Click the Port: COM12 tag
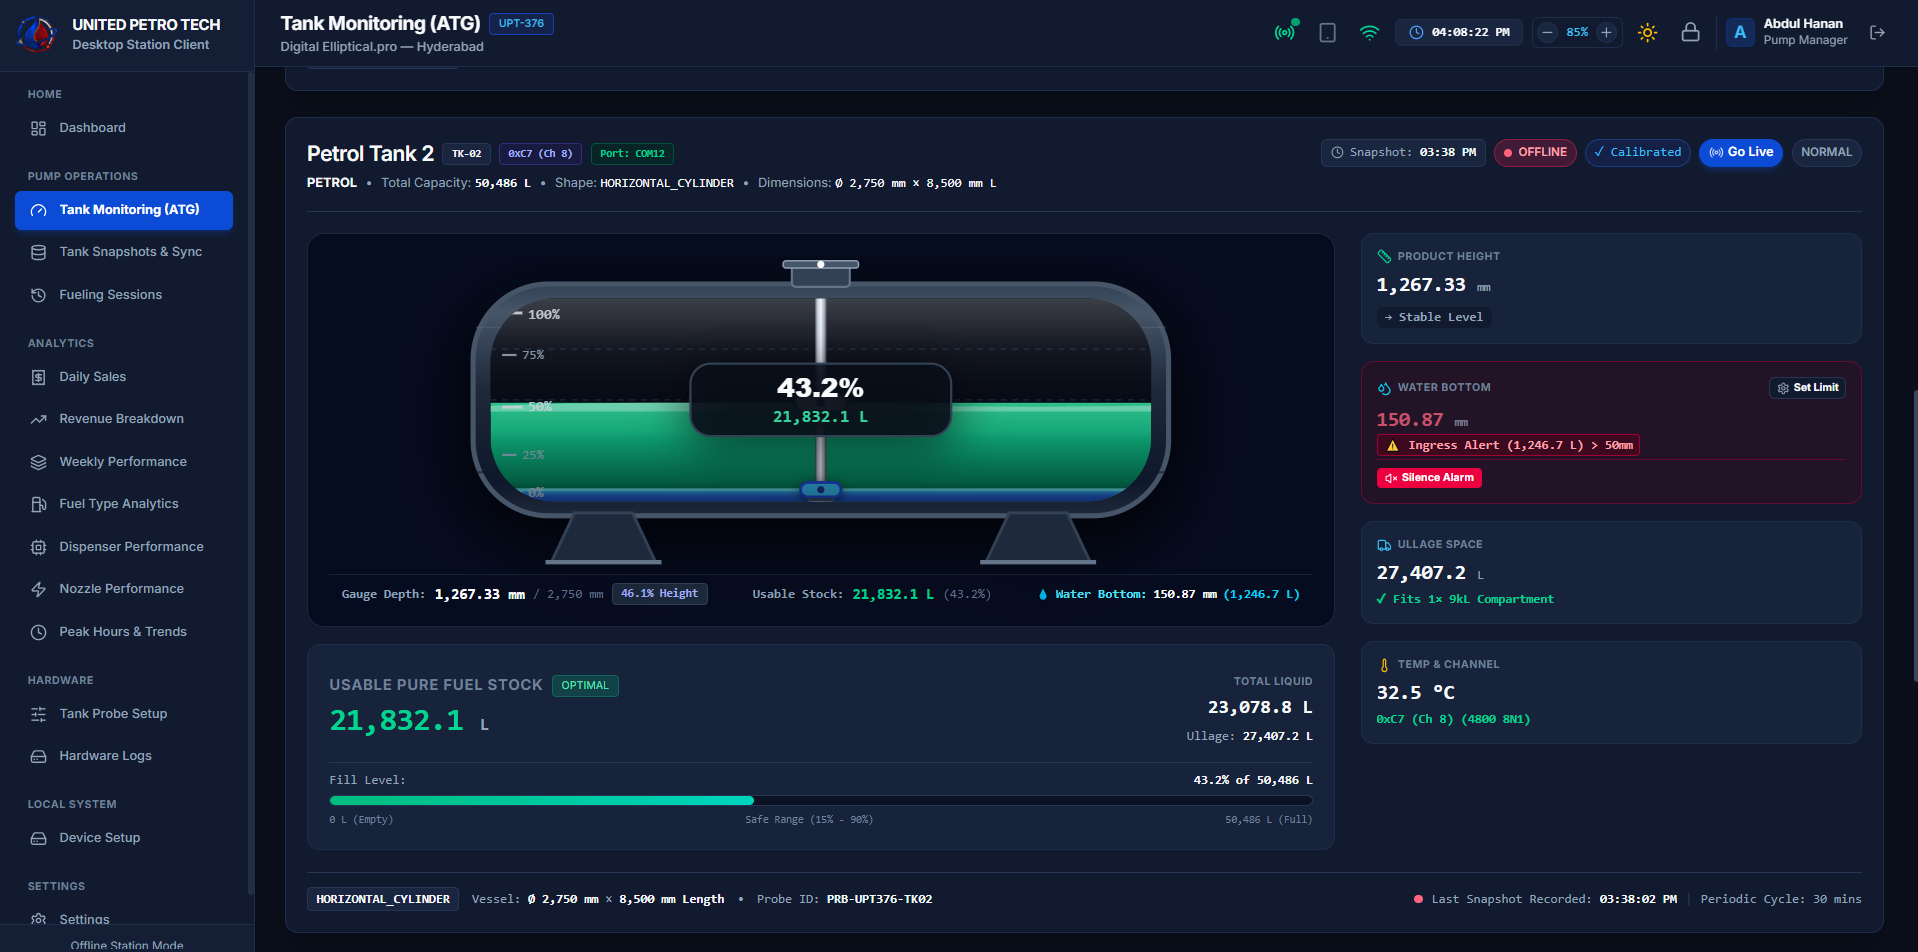 pos(632,154)
